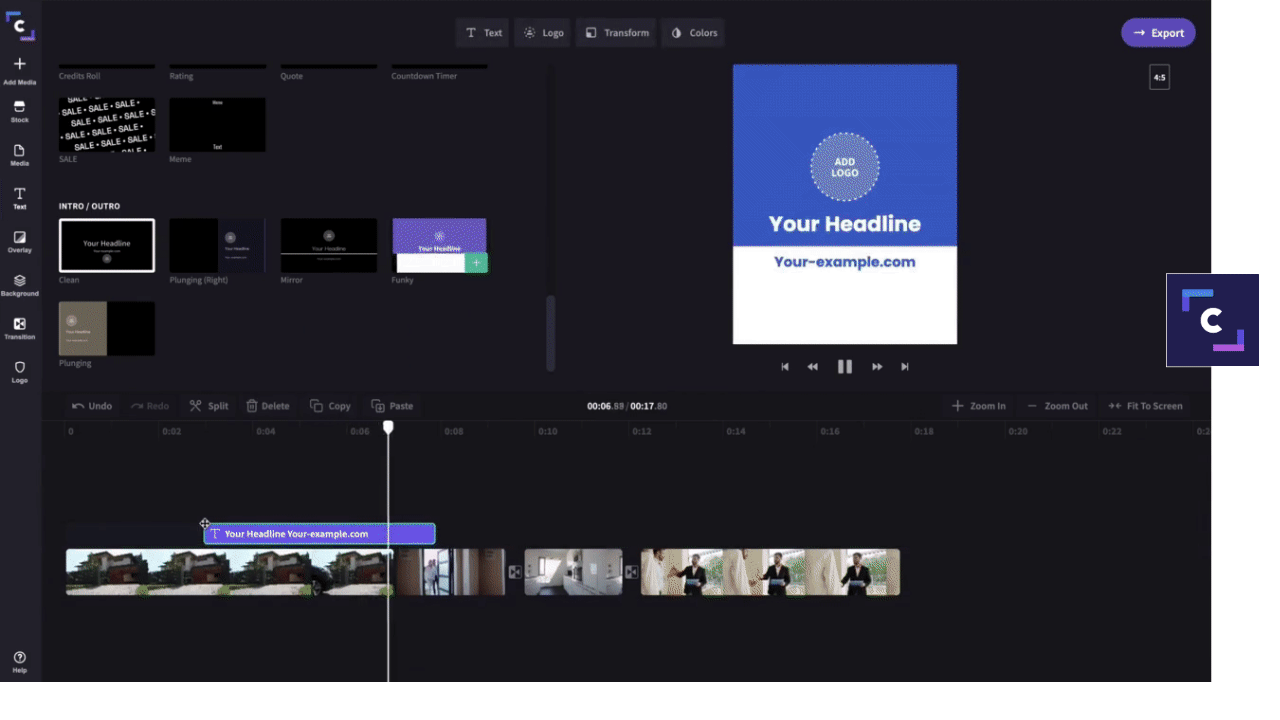Open Add Media in the sidebar
Viewport: 1280px width, 720px height.
(20, 71)
